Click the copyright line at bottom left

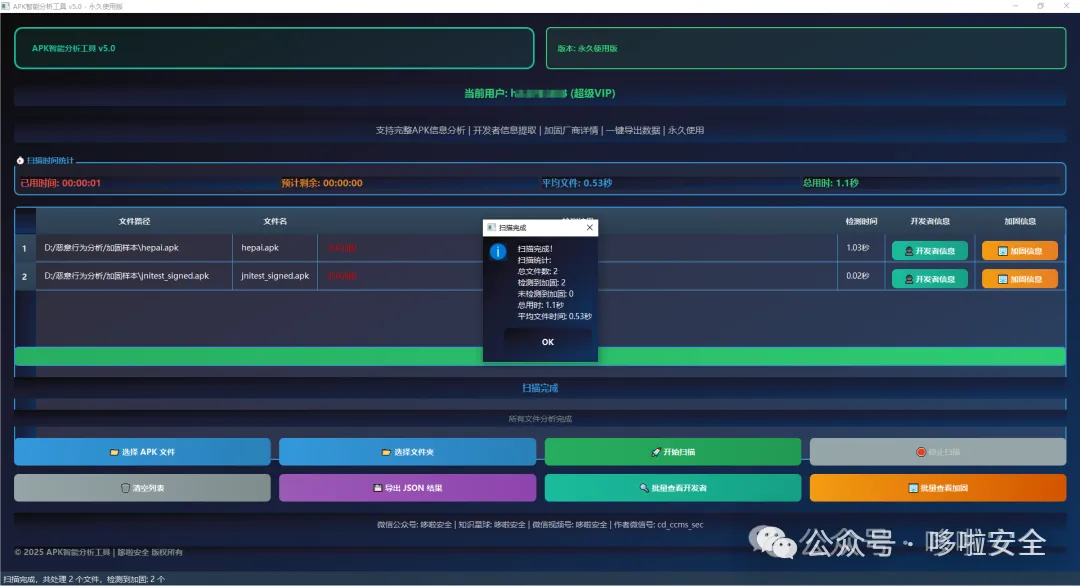pyautogui.click(x=98, y=552)
